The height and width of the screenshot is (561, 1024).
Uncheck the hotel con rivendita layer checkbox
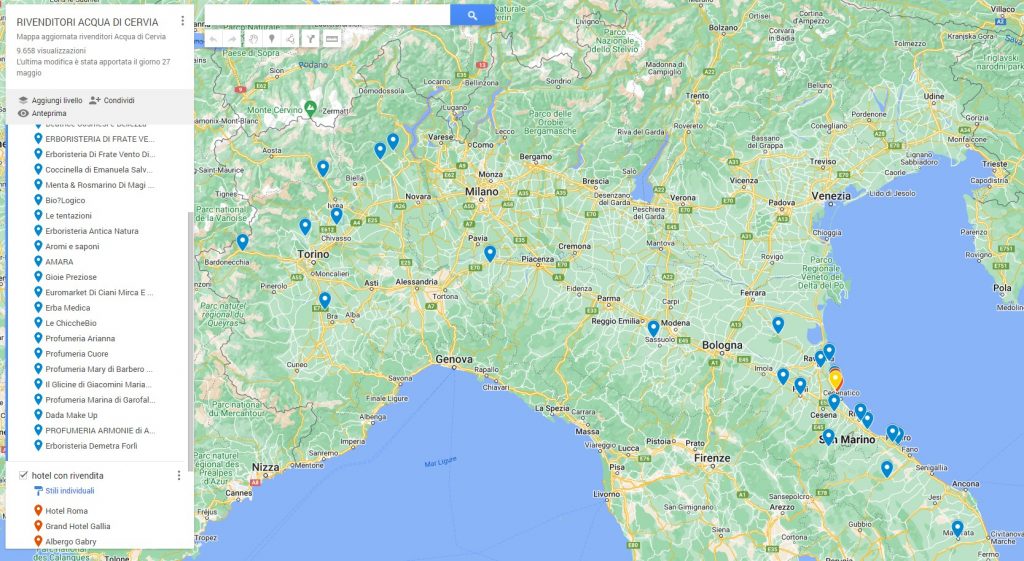(x=24, y=475)
